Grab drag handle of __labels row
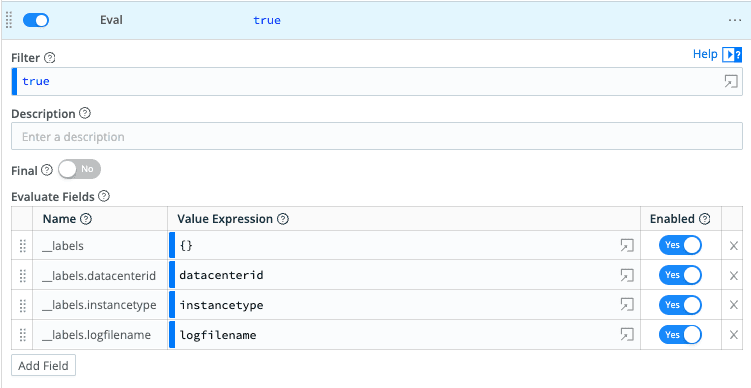This screenshot has height=388, width=751. 23,246
